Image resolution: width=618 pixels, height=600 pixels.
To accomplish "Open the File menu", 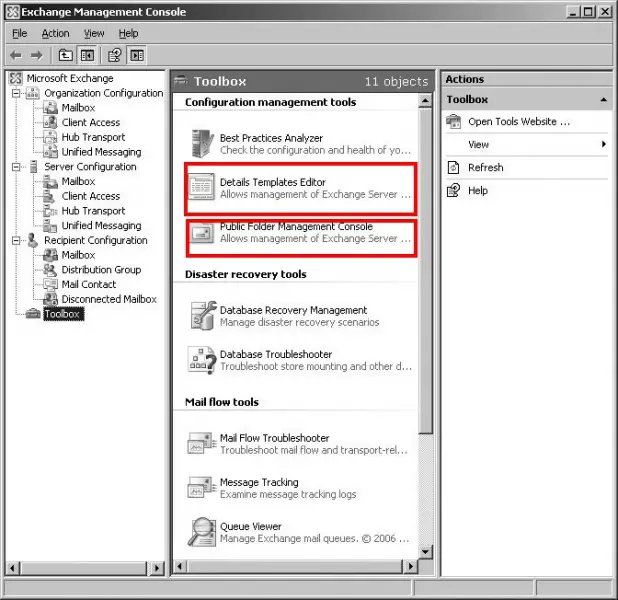I will [x=20, y=34].
